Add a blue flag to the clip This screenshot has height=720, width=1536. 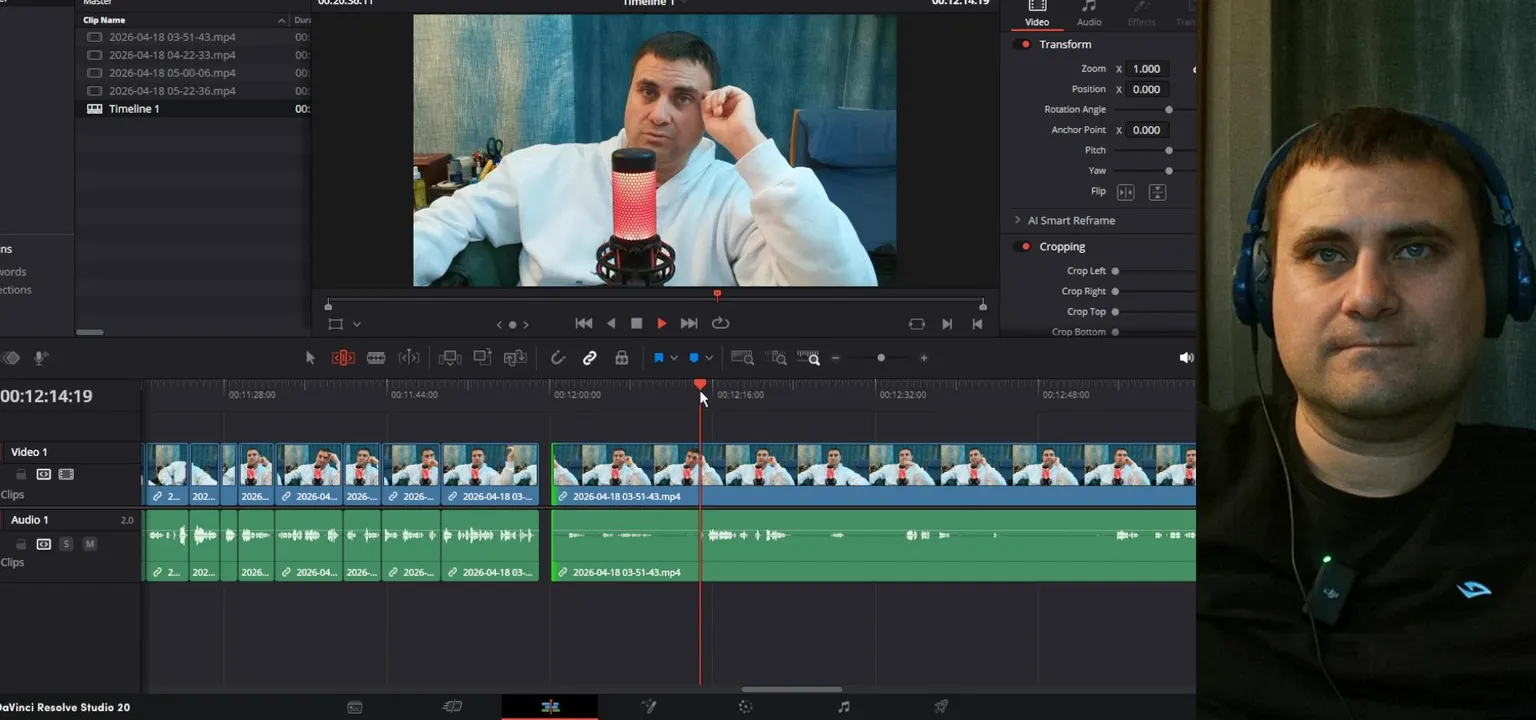tap(659, 358)
